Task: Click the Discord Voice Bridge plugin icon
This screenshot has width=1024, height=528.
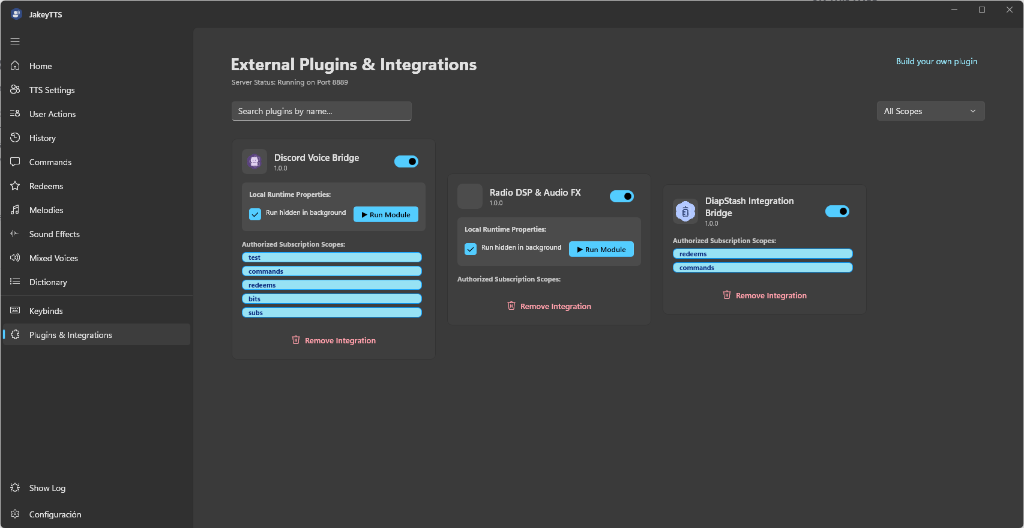Action: (255, 161)
